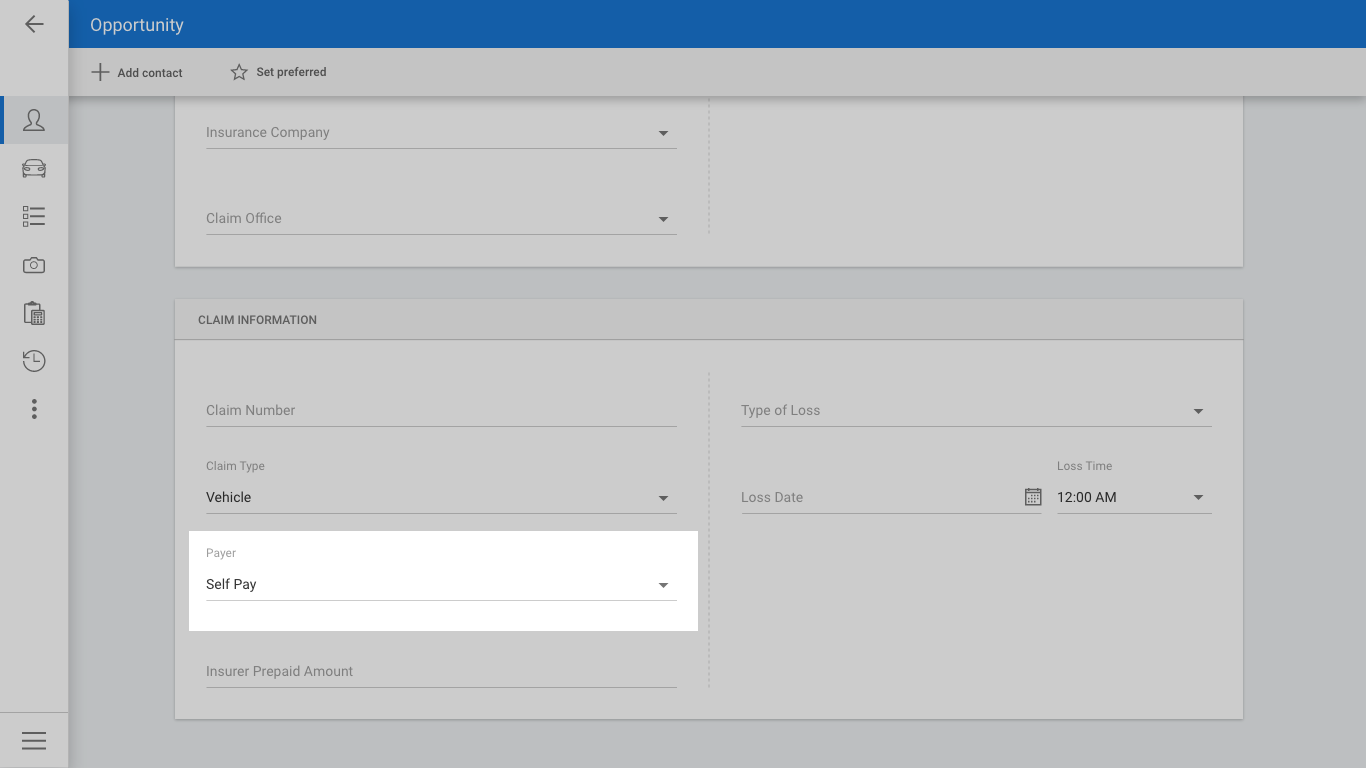Open the history clock sidebar icon
The height and width of the screenshot is (768, 1366).
[34, 361]
